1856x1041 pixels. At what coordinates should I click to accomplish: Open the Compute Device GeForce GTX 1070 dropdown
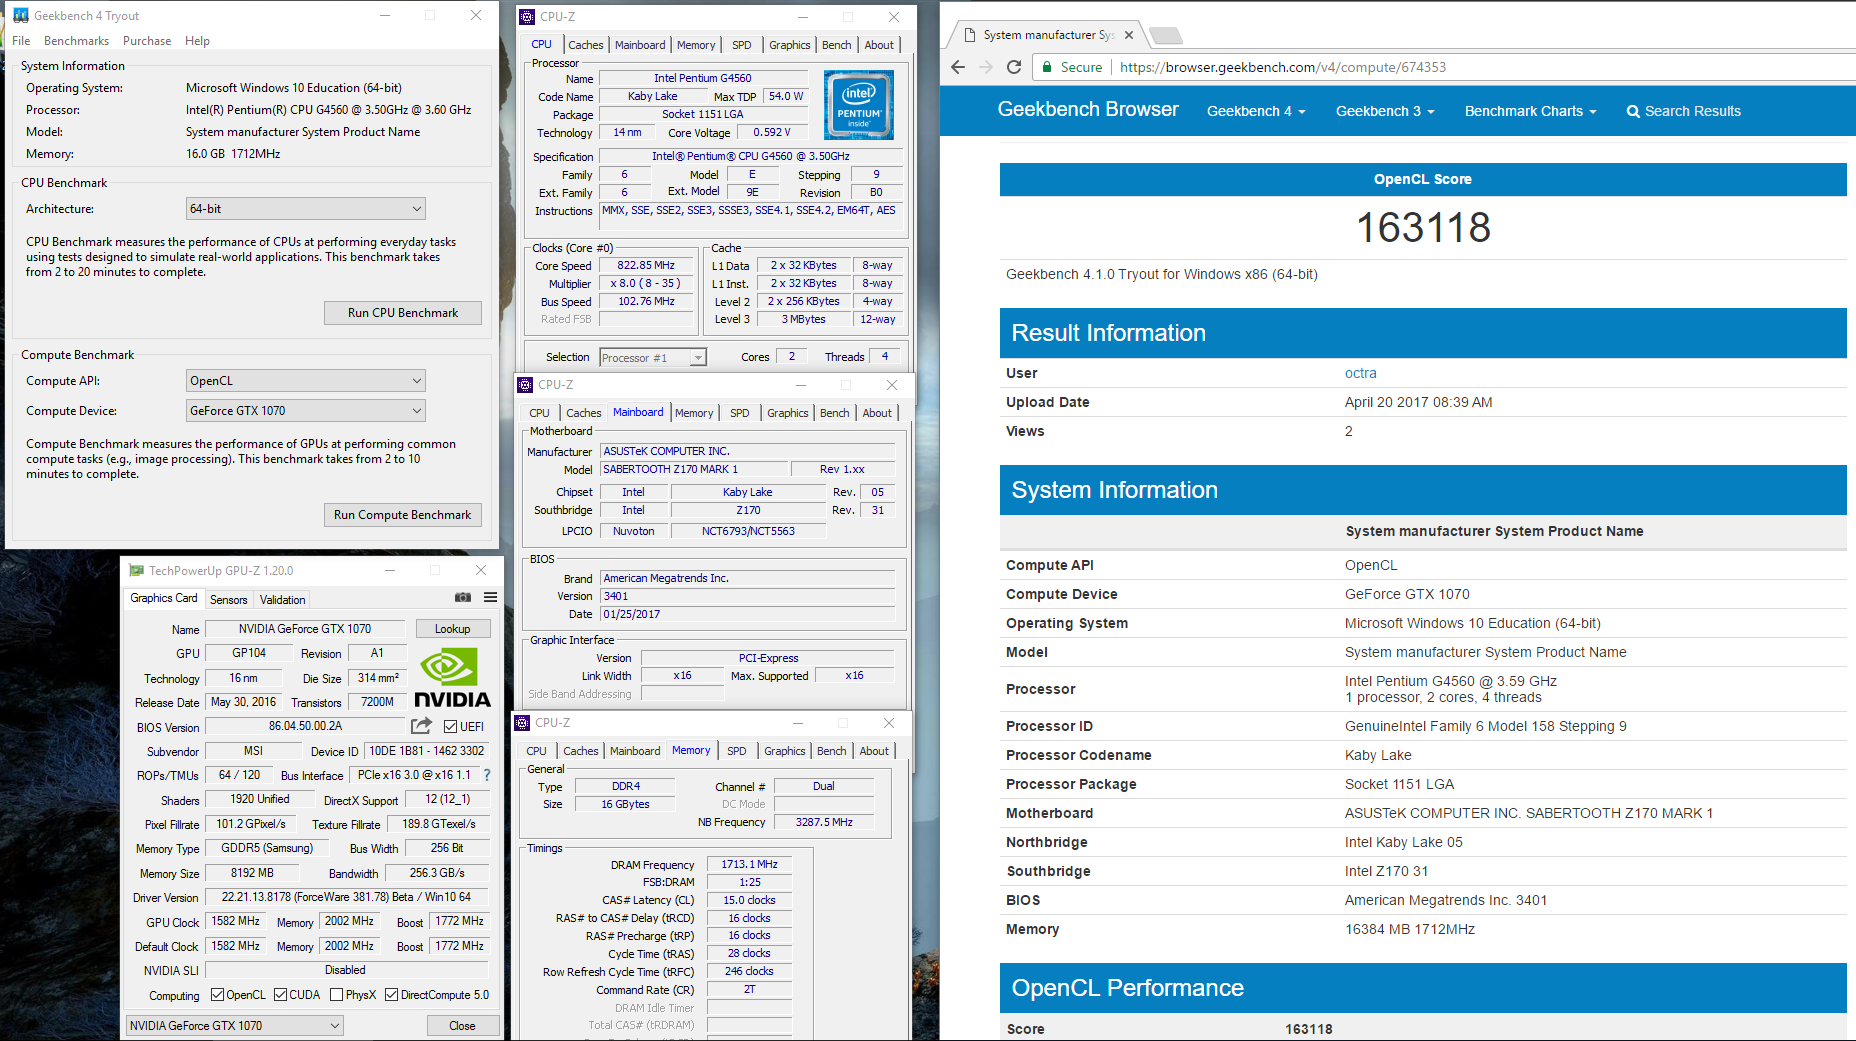coord(306,411)
